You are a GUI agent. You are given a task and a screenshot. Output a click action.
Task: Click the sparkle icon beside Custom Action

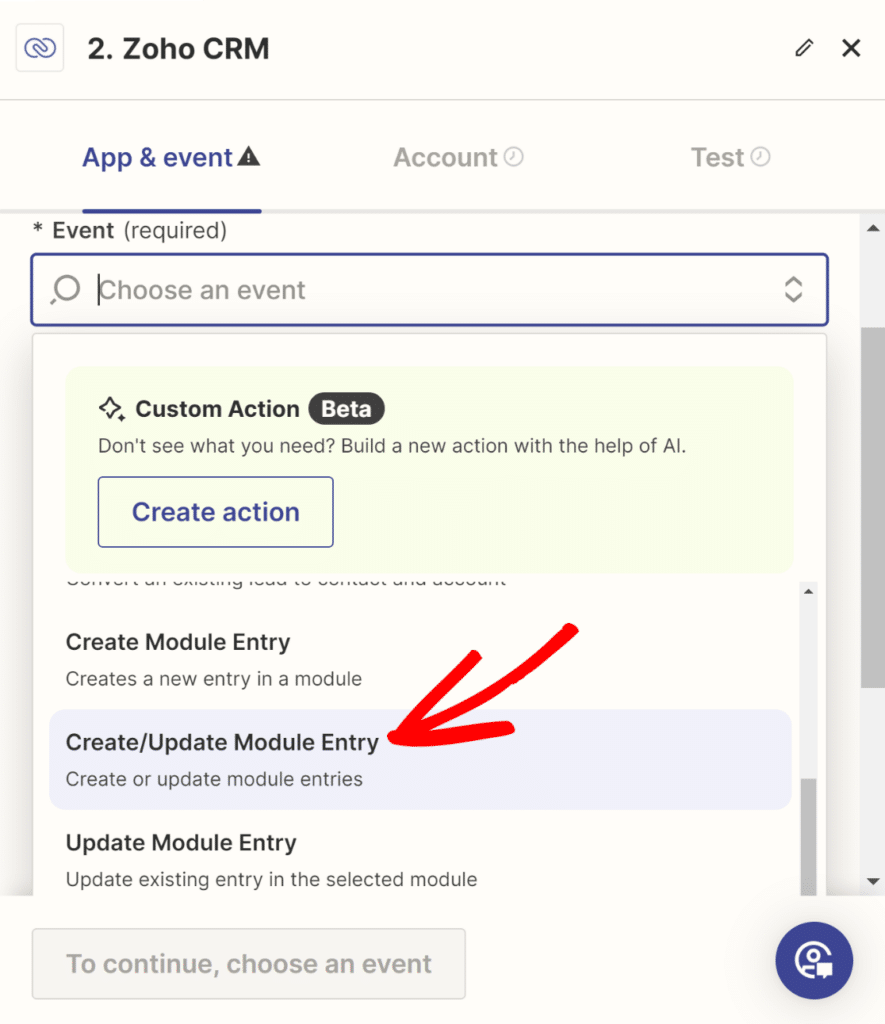[x=111, y=408]
